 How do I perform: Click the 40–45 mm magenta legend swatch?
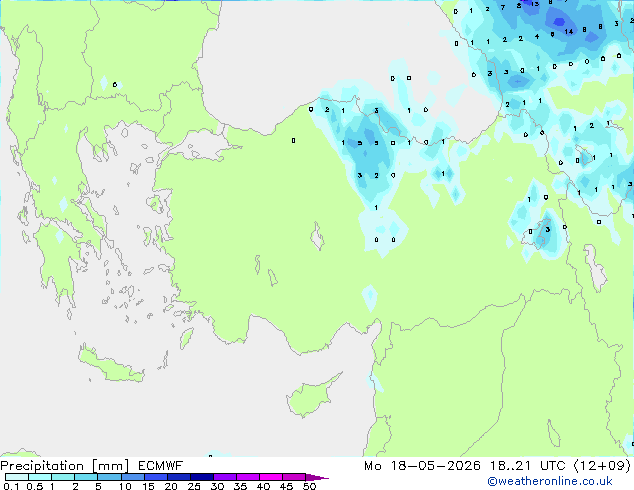(x=271, y=477)
